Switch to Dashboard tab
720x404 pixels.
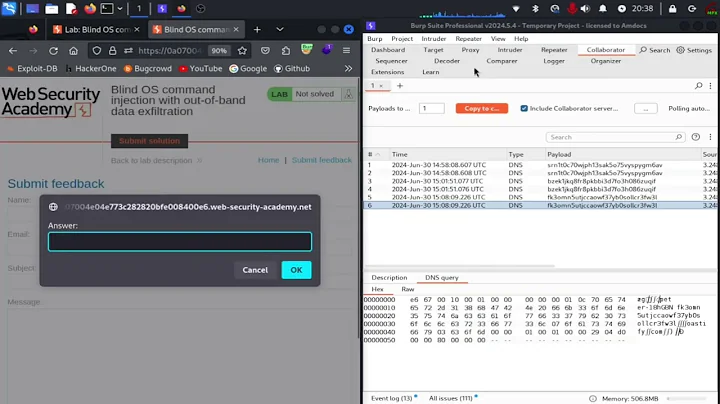tap(388, 50)
